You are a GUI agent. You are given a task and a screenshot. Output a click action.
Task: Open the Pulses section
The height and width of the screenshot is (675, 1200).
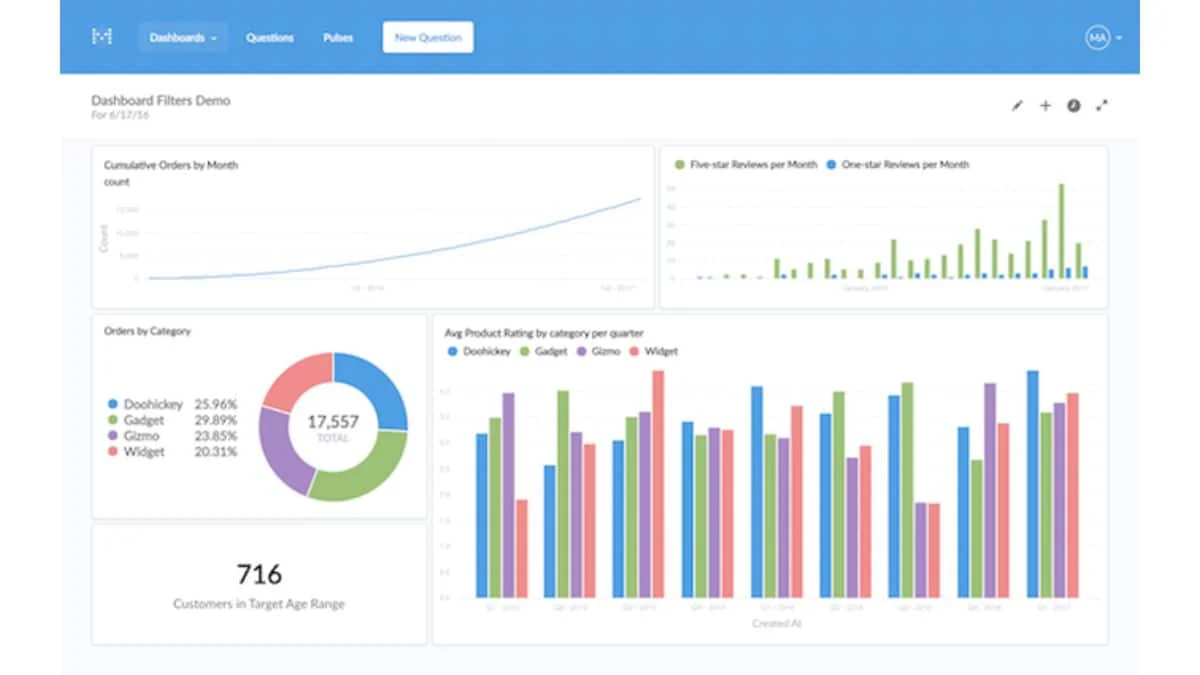tap(338, 38)
